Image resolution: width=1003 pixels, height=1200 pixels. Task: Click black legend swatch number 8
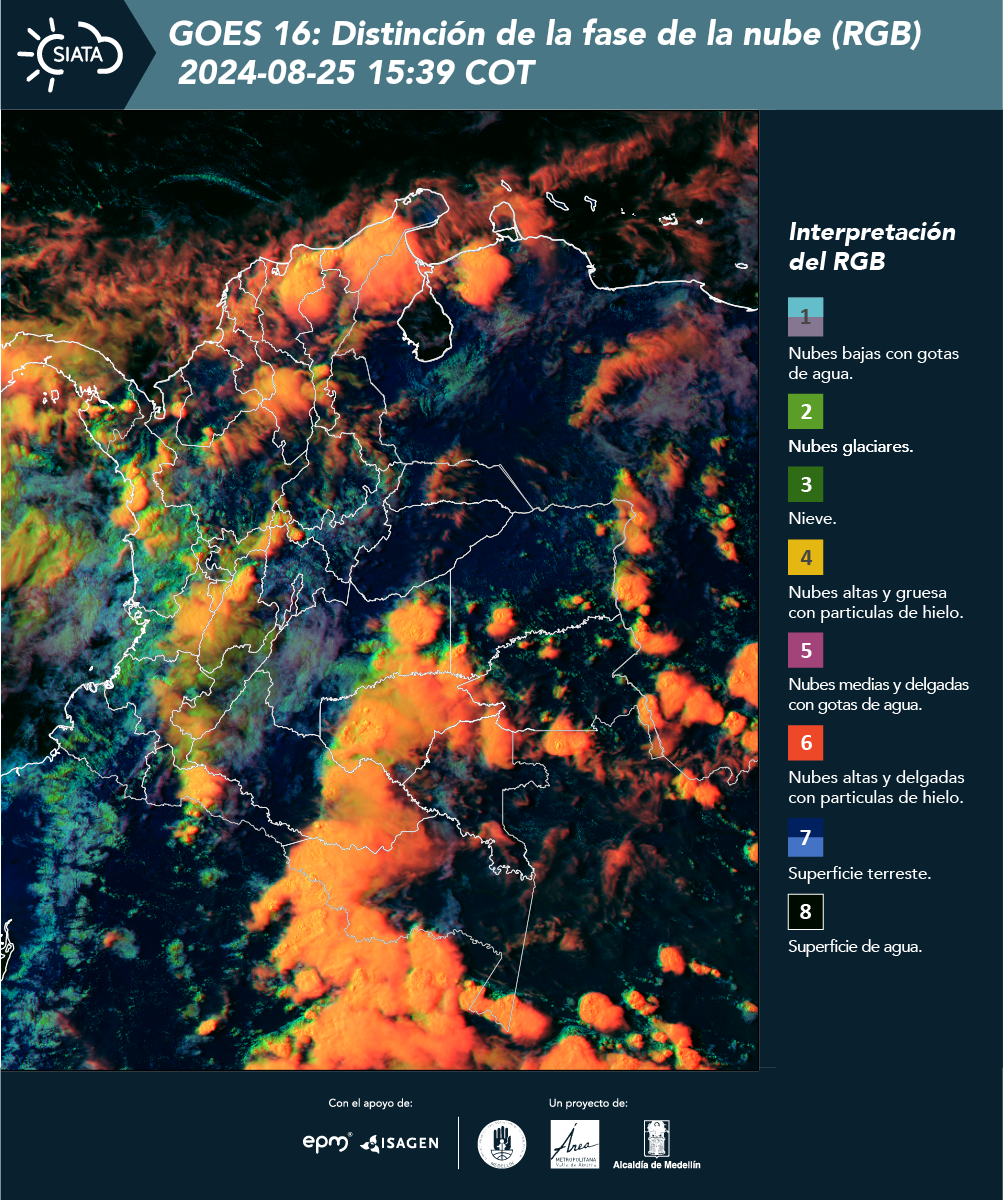click(805, 912)
